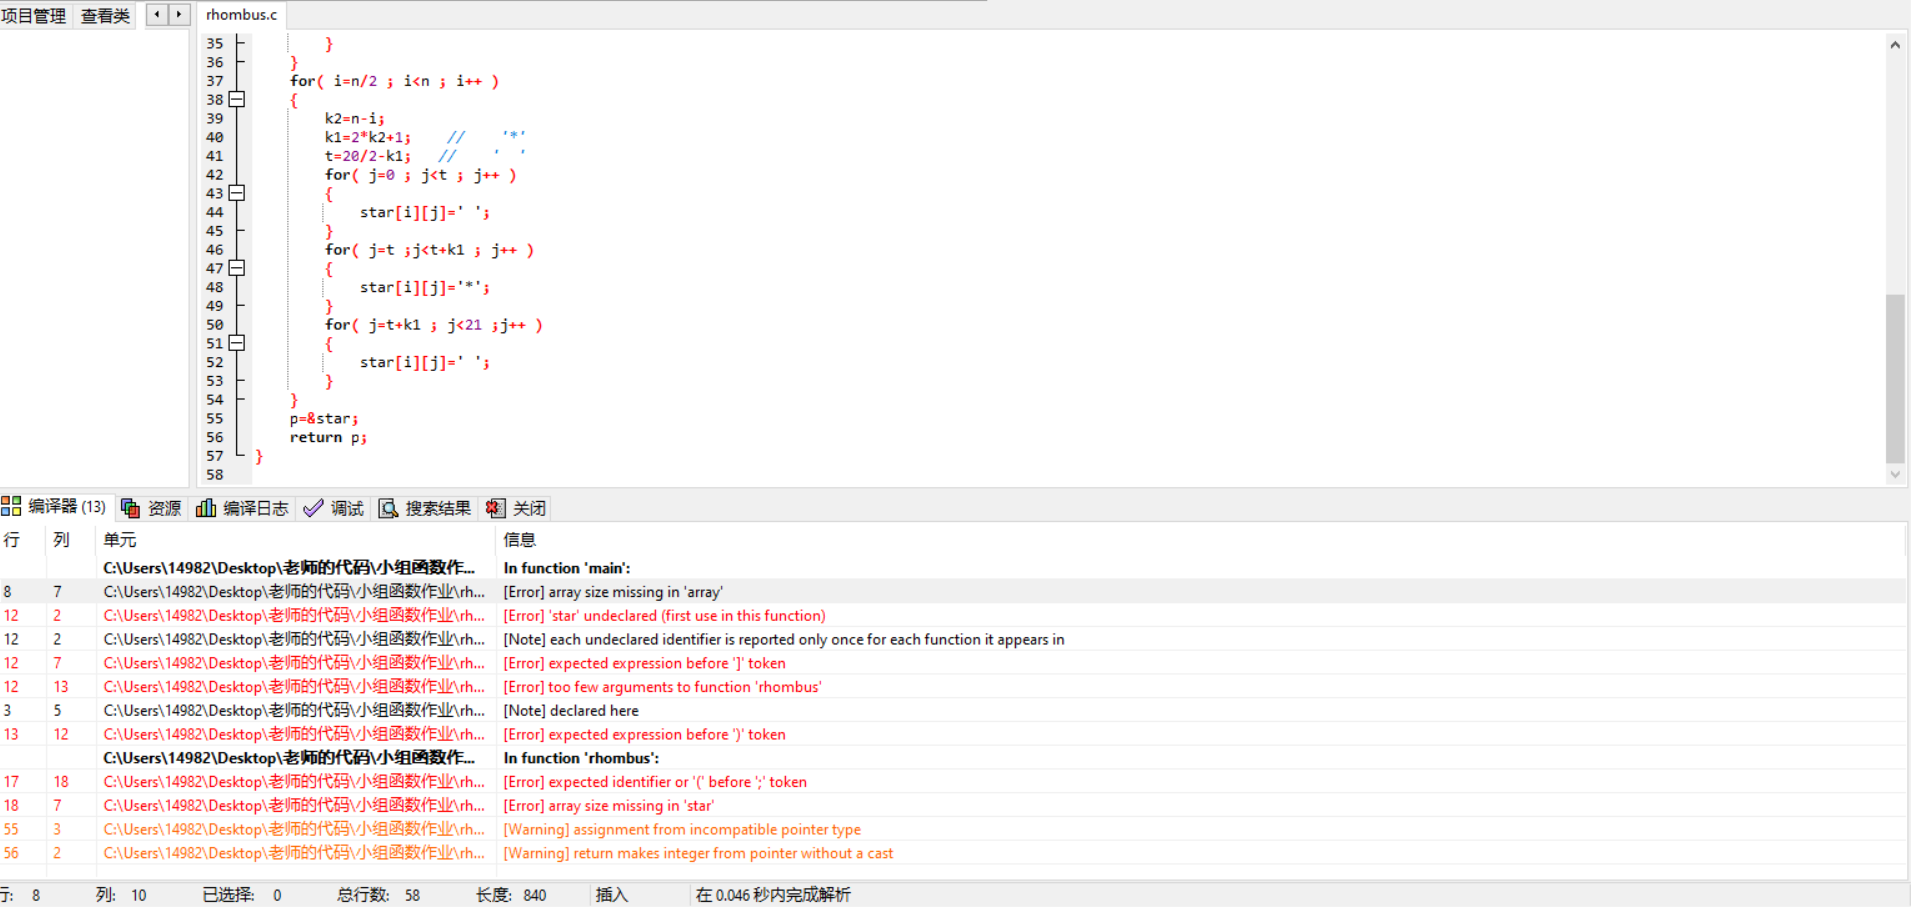Click the code line "k2=n-i;"
This screenshot has height=907, width=1911.
pyautogui.click(x=354, y=118)
